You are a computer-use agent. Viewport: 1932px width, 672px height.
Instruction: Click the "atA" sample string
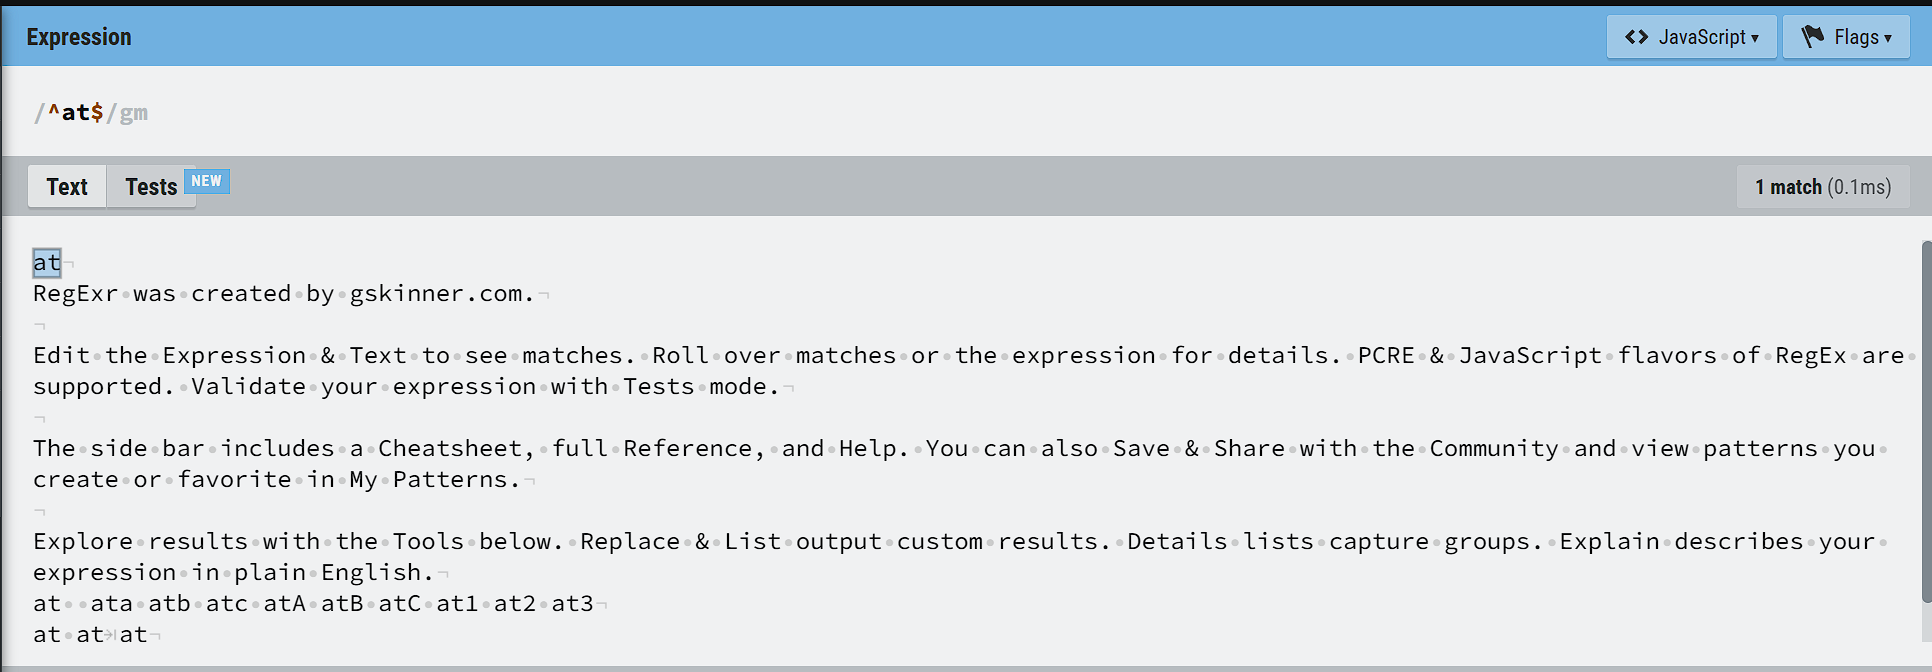coord(284,604)
